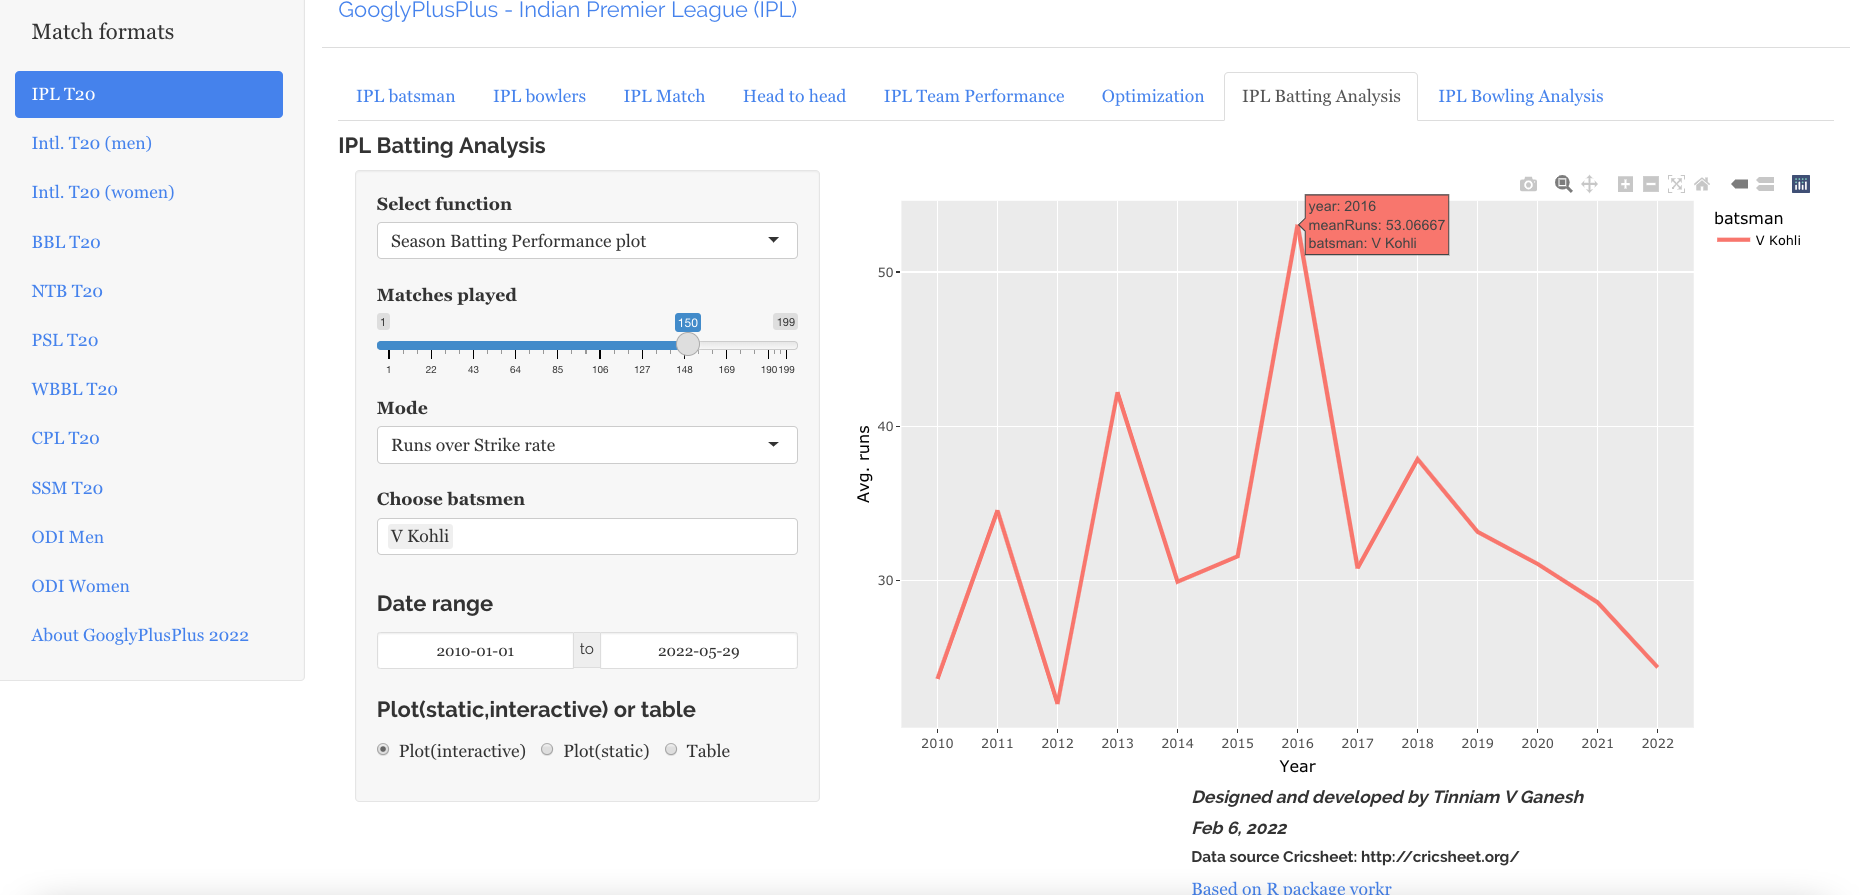Click the Matches played slider handle

click(x=688, y=345)
